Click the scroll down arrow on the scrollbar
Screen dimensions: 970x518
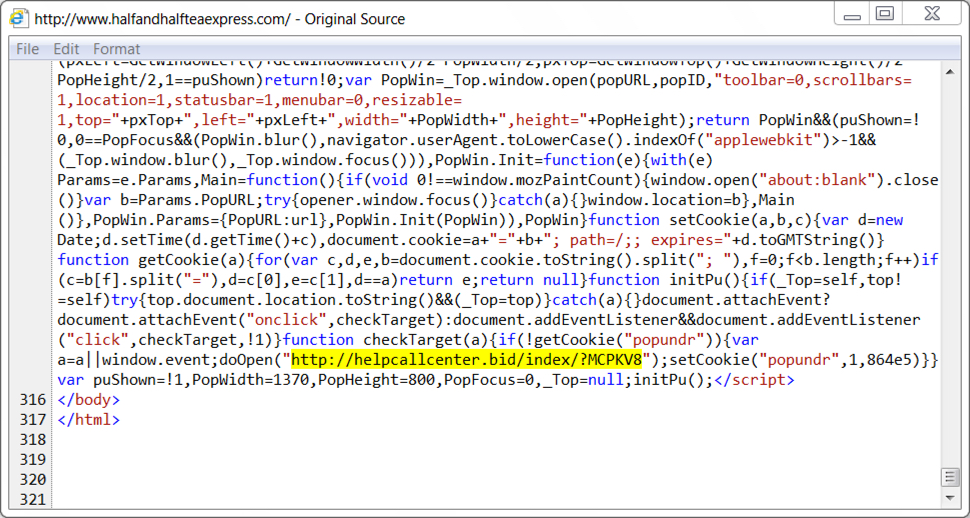tap(950, 497)
